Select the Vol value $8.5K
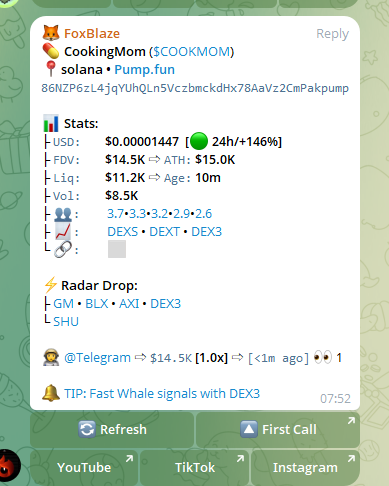This screenshot has height=486, width=389. 121,196
